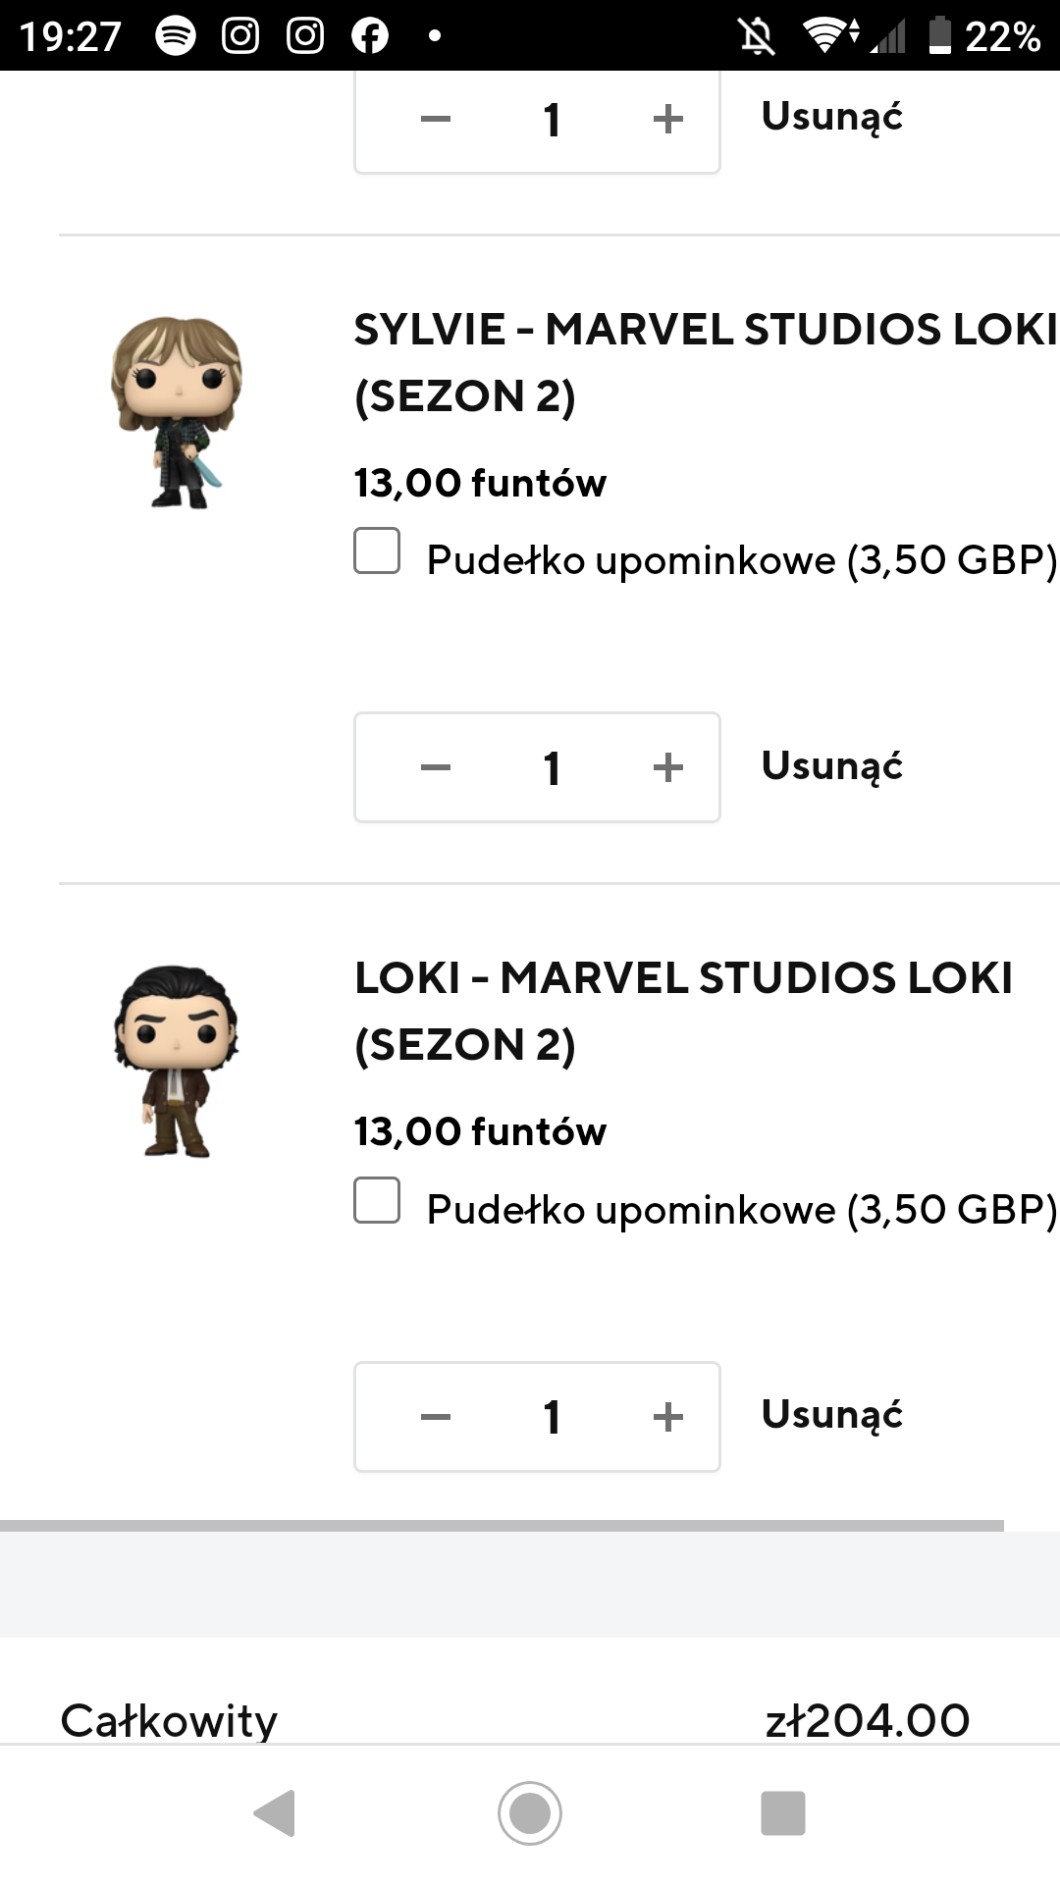Open the Loki Funko figure thumbnail
Viewport: 1060px width, 1884px height.
[177, 1061]
